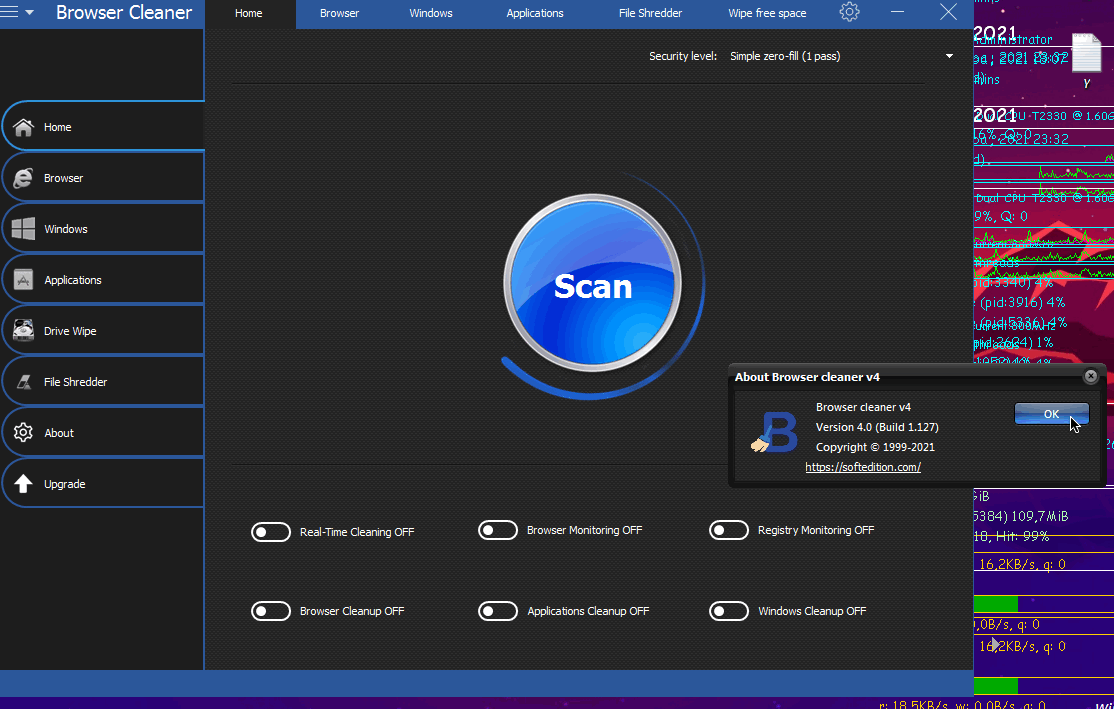Click the About gear icon in sidebar

pyautogui.click(x=23, y=433)
